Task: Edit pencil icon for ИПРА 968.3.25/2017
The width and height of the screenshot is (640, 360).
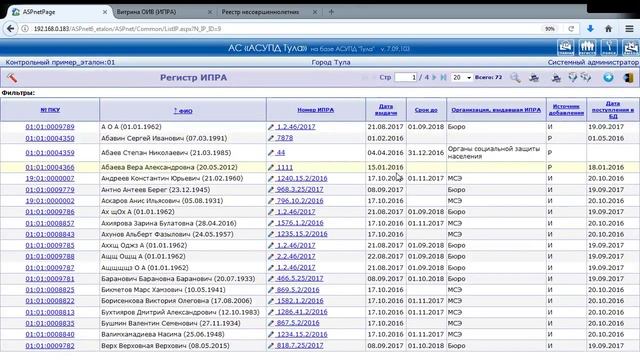Action: tap(271, 190)
